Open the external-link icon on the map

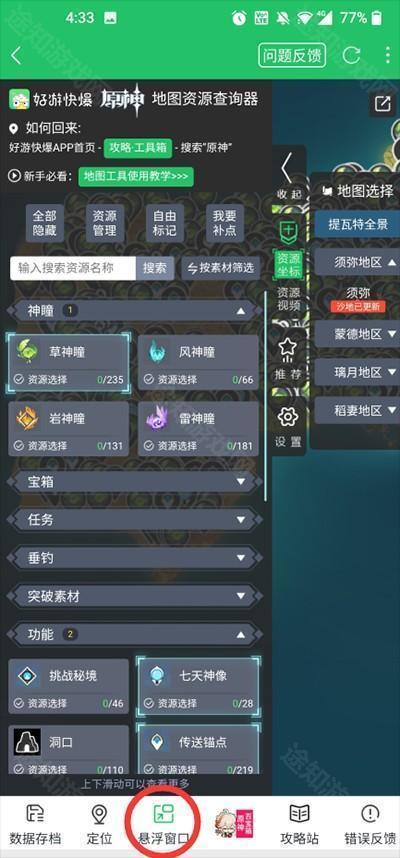coord(382,103)
